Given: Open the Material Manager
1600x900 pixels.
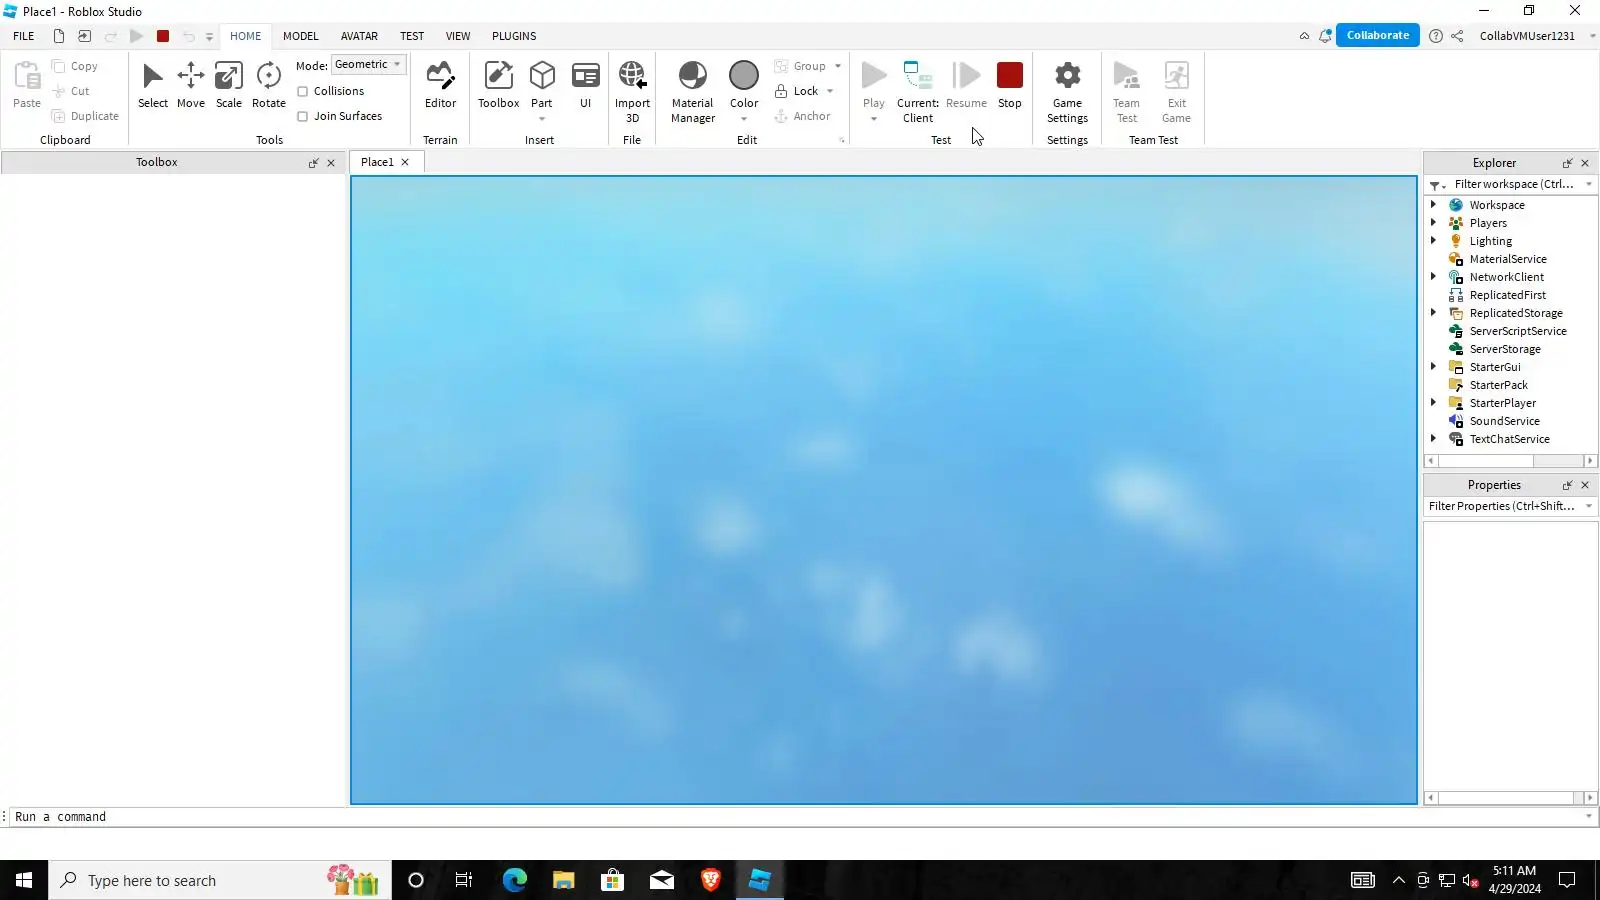Looking at the screenshot, I should point(693,92).
